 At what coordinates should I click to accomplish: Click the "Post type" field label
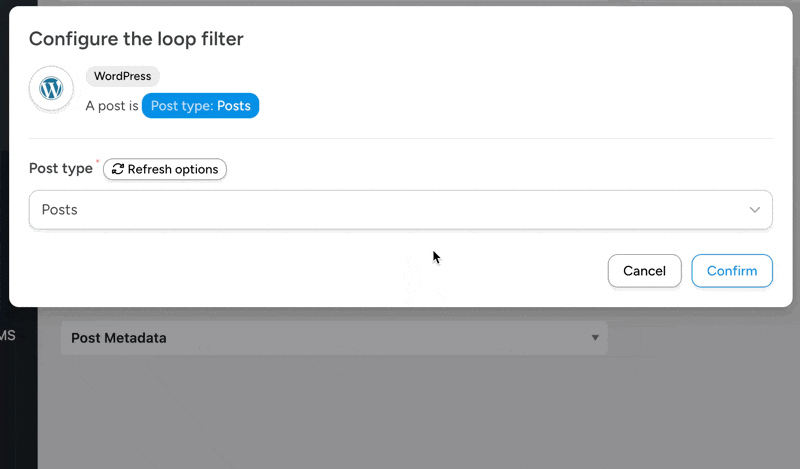click(61, 169)
